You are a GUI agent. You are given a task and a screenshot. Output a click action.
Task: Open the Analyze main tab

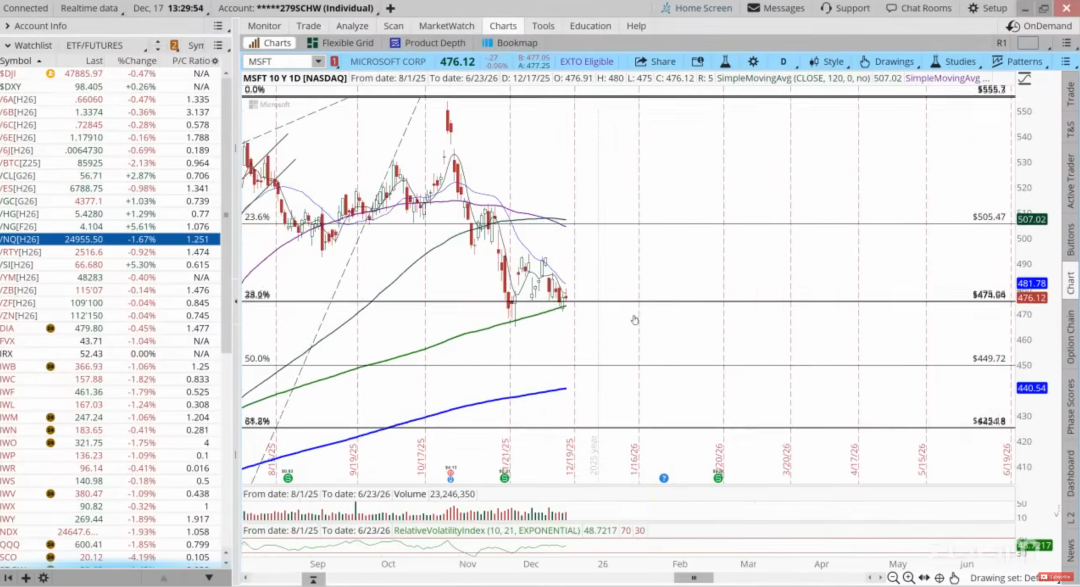coord(352,25)
